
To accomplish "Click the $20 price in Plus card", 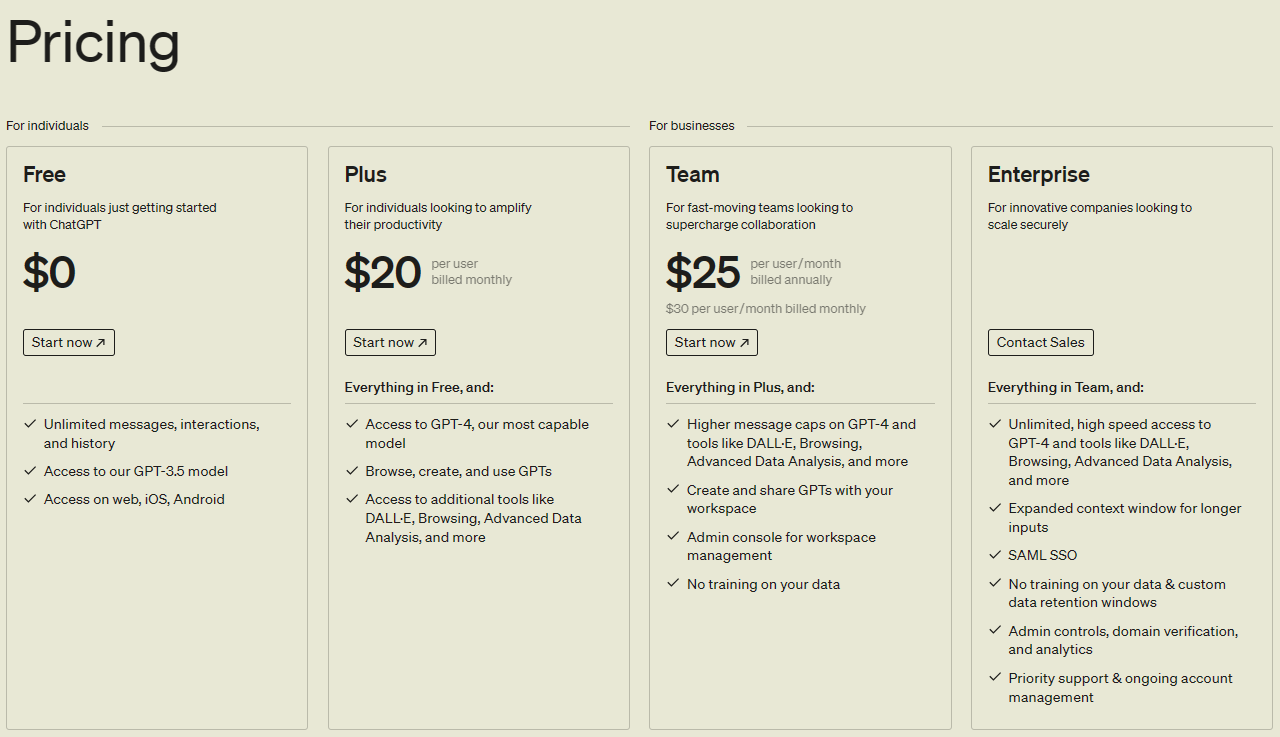I will click(x=383, y=272).
